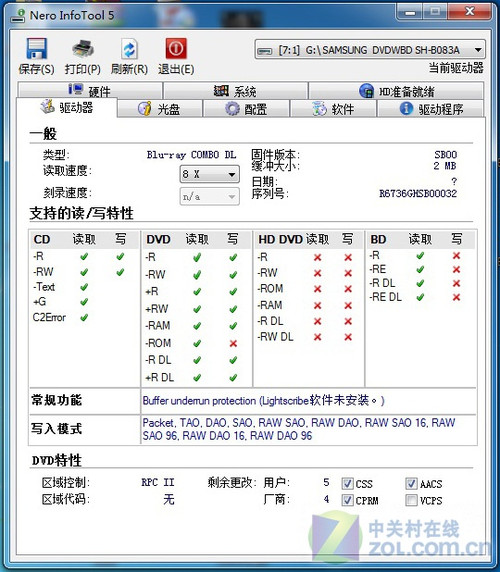The image size is (500, 572).
Task: Open the 光盘 disc tab
Action: [160, 109]
